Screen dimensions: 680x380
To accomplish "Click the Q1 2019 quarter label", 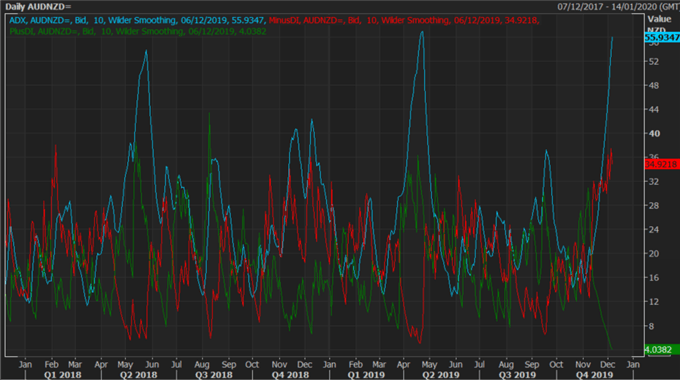I will (366, 375).
